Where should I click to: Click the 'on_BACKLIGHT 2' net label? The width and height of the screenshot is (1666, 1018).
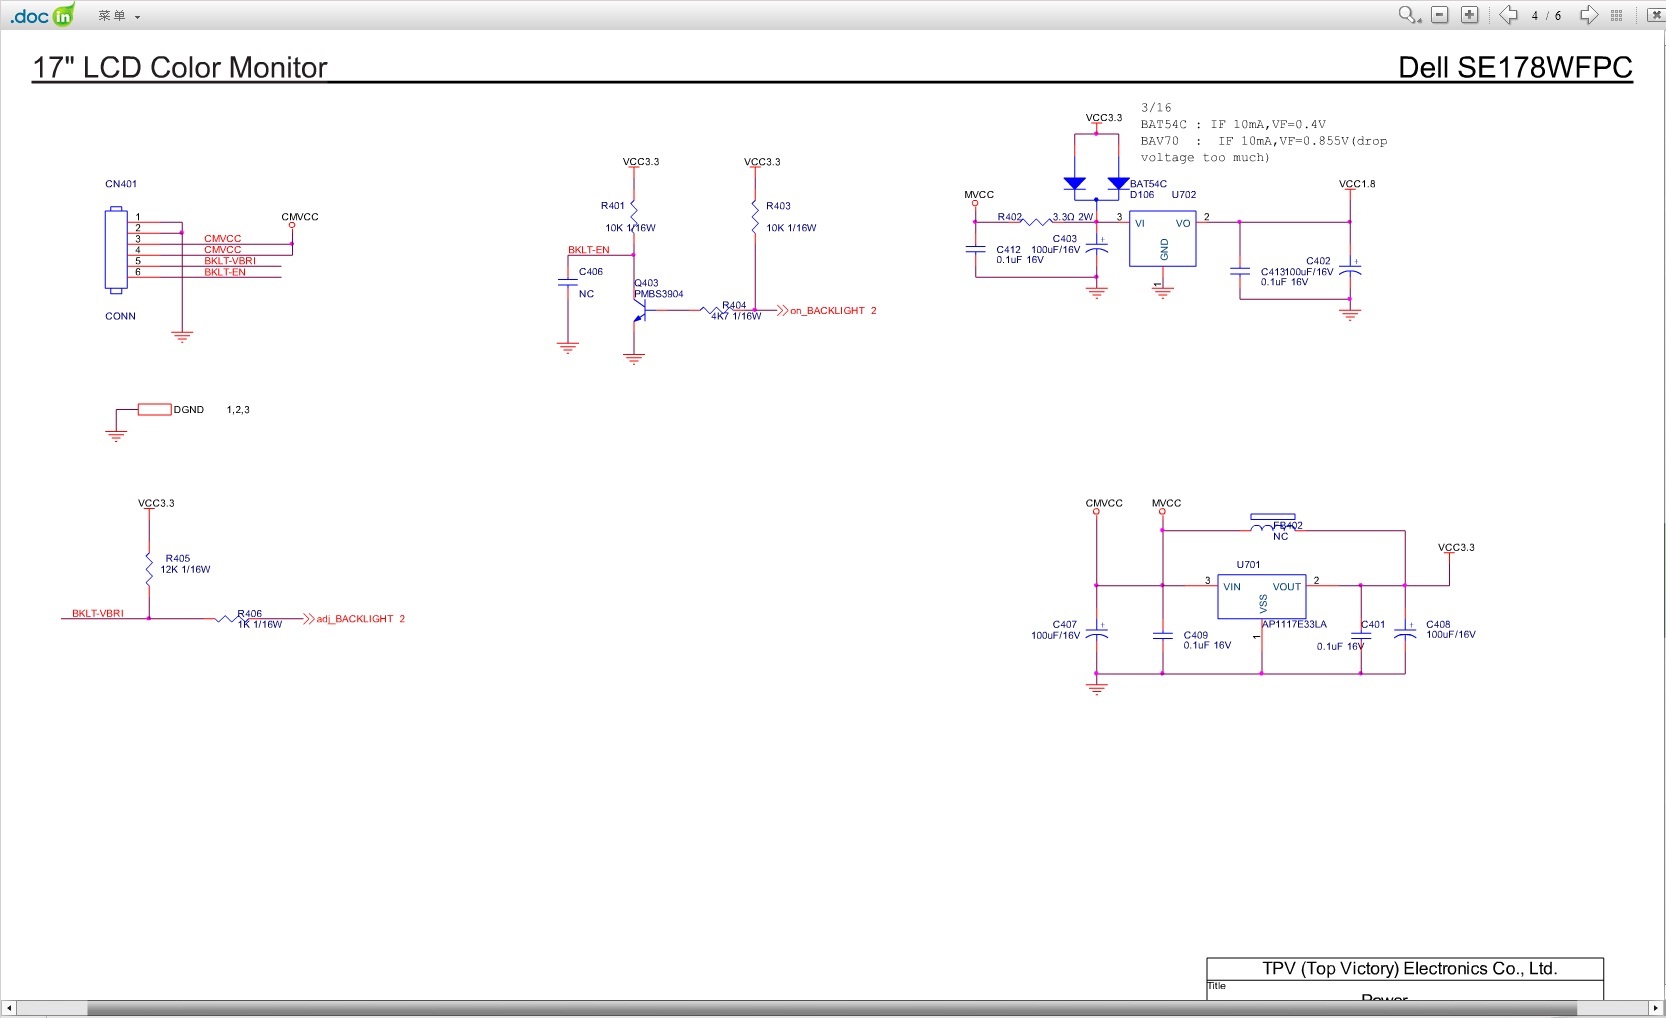[x=833, y=311]
